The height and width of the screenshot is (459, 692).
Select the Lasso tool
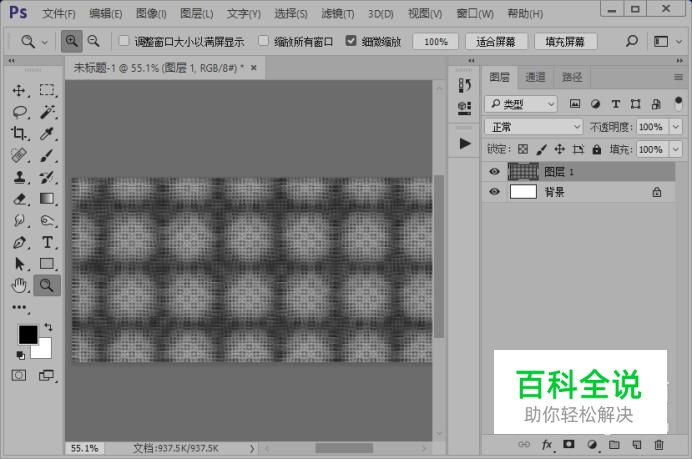point(19,112)
